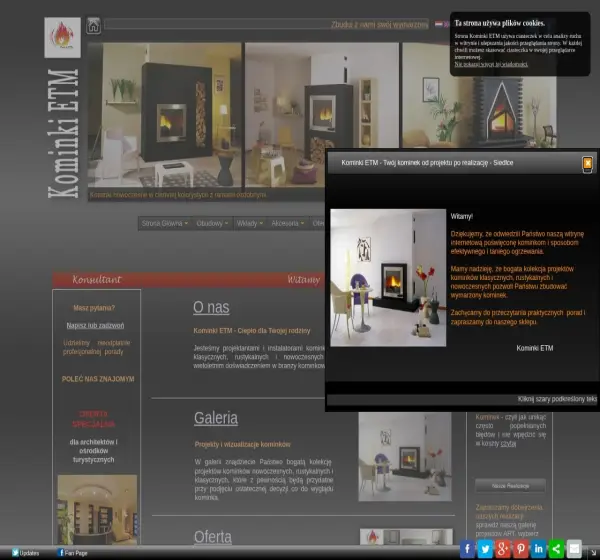Click the Witamy header label in the red bar

pos(303,279)
